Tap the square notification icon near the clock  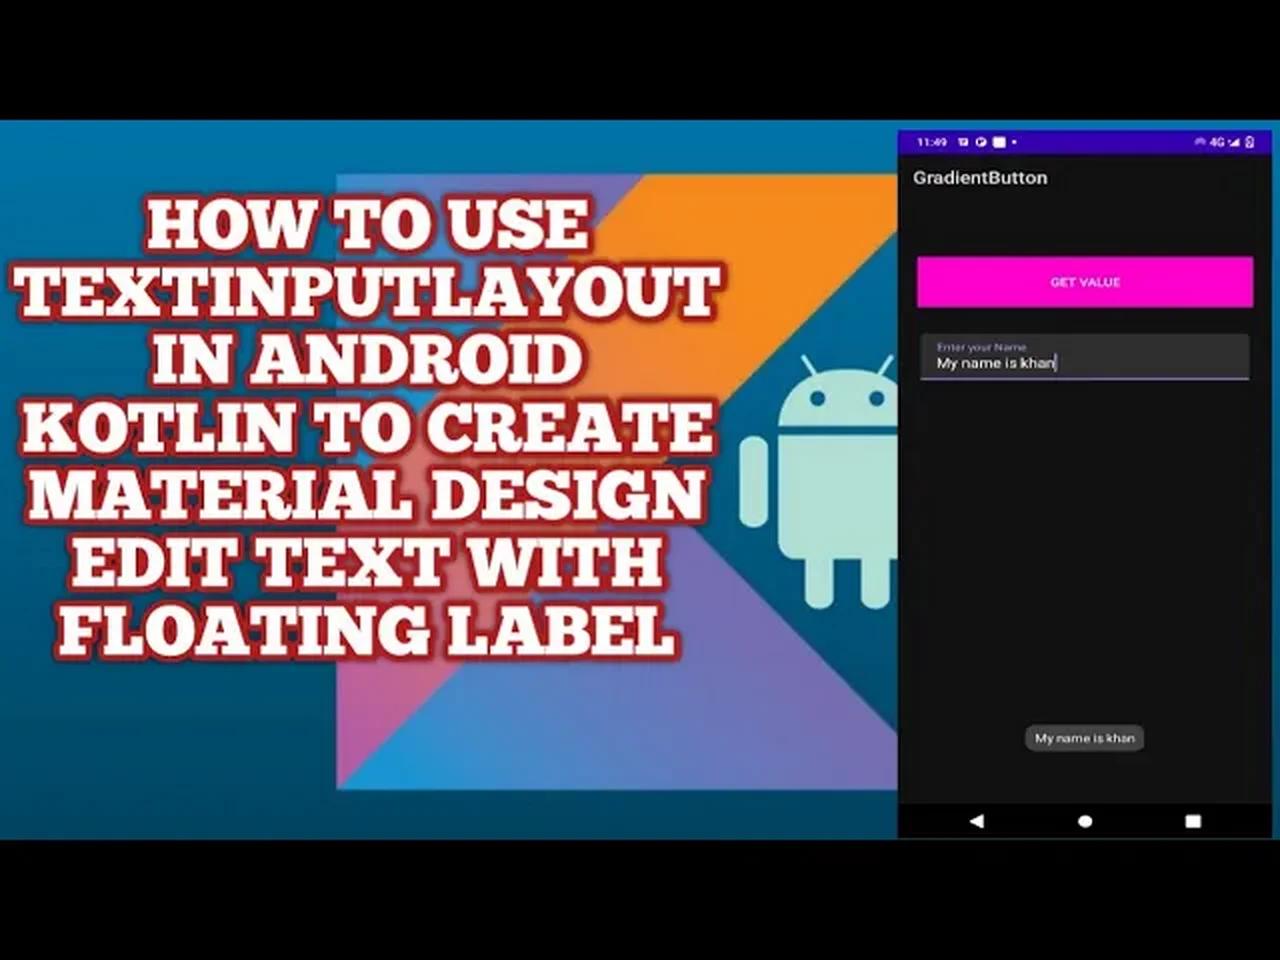click(998, 142)
